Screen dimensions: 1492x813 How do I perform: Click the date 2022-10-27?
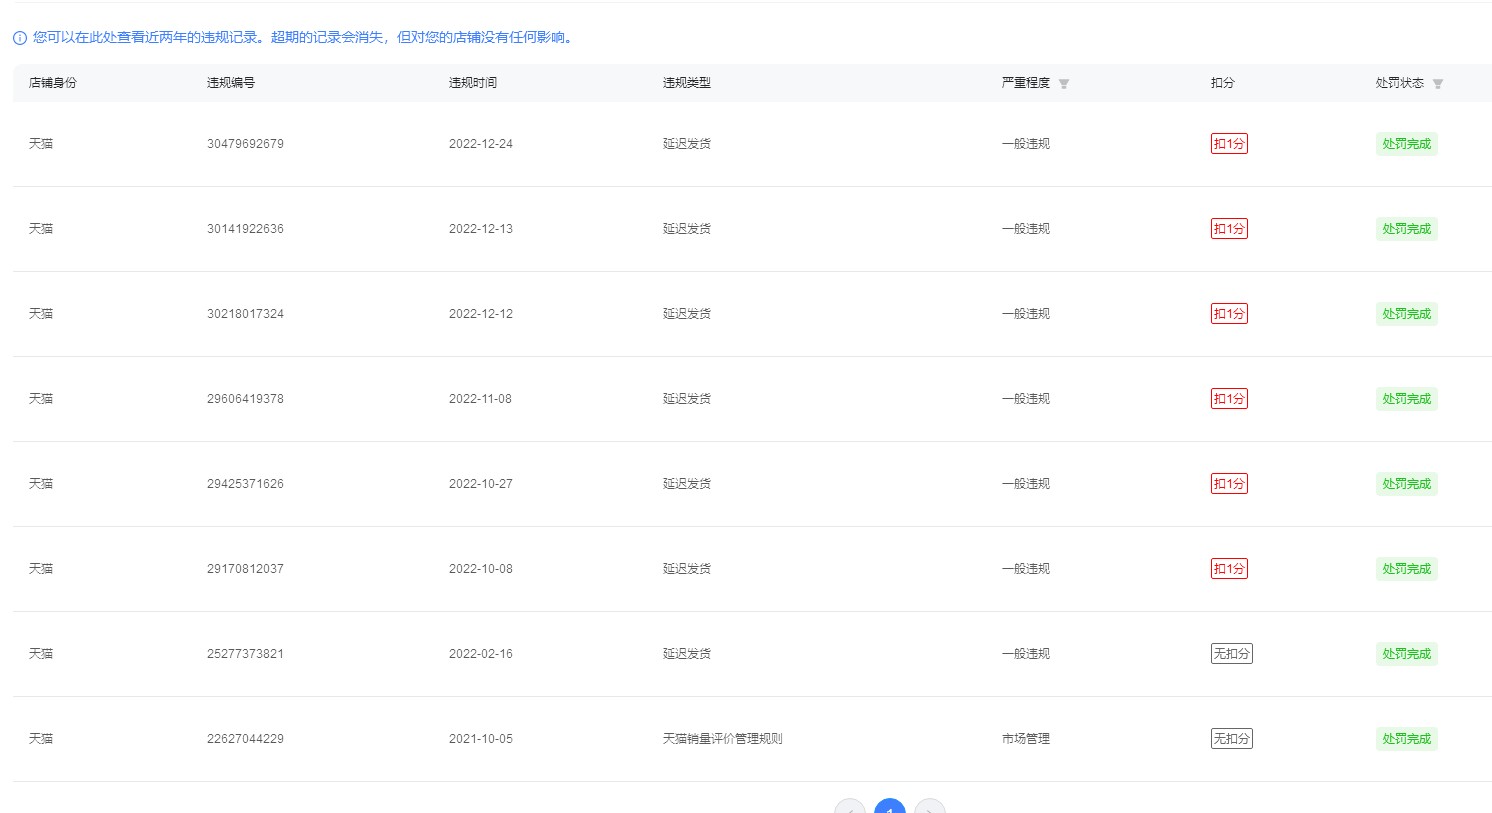point(481,484)
